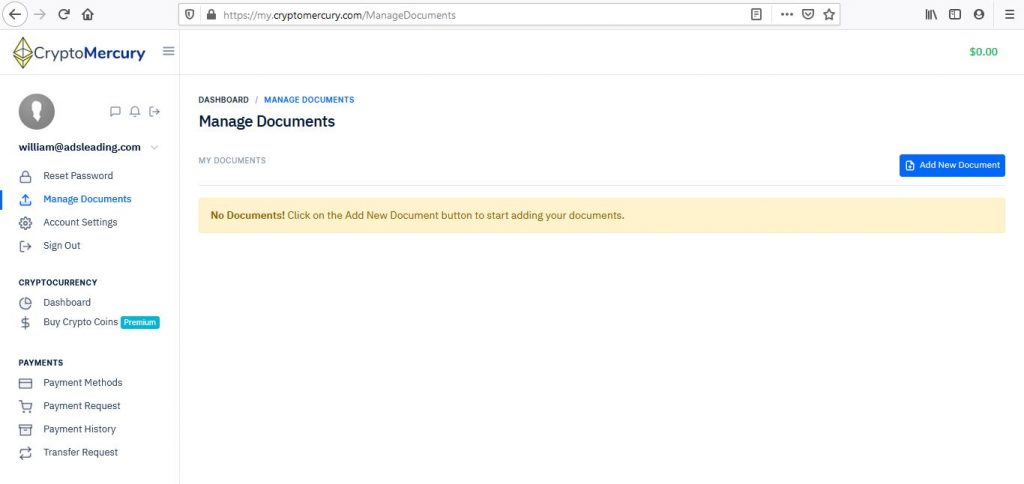Save page to Pocket icon
The image size is (1024, 484).
(808, 14)
